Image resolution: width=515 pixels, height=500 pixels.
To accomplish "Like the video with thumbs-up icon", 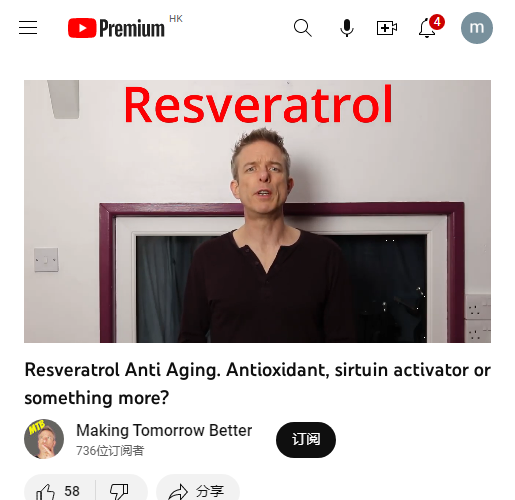I will click(45, 492).
